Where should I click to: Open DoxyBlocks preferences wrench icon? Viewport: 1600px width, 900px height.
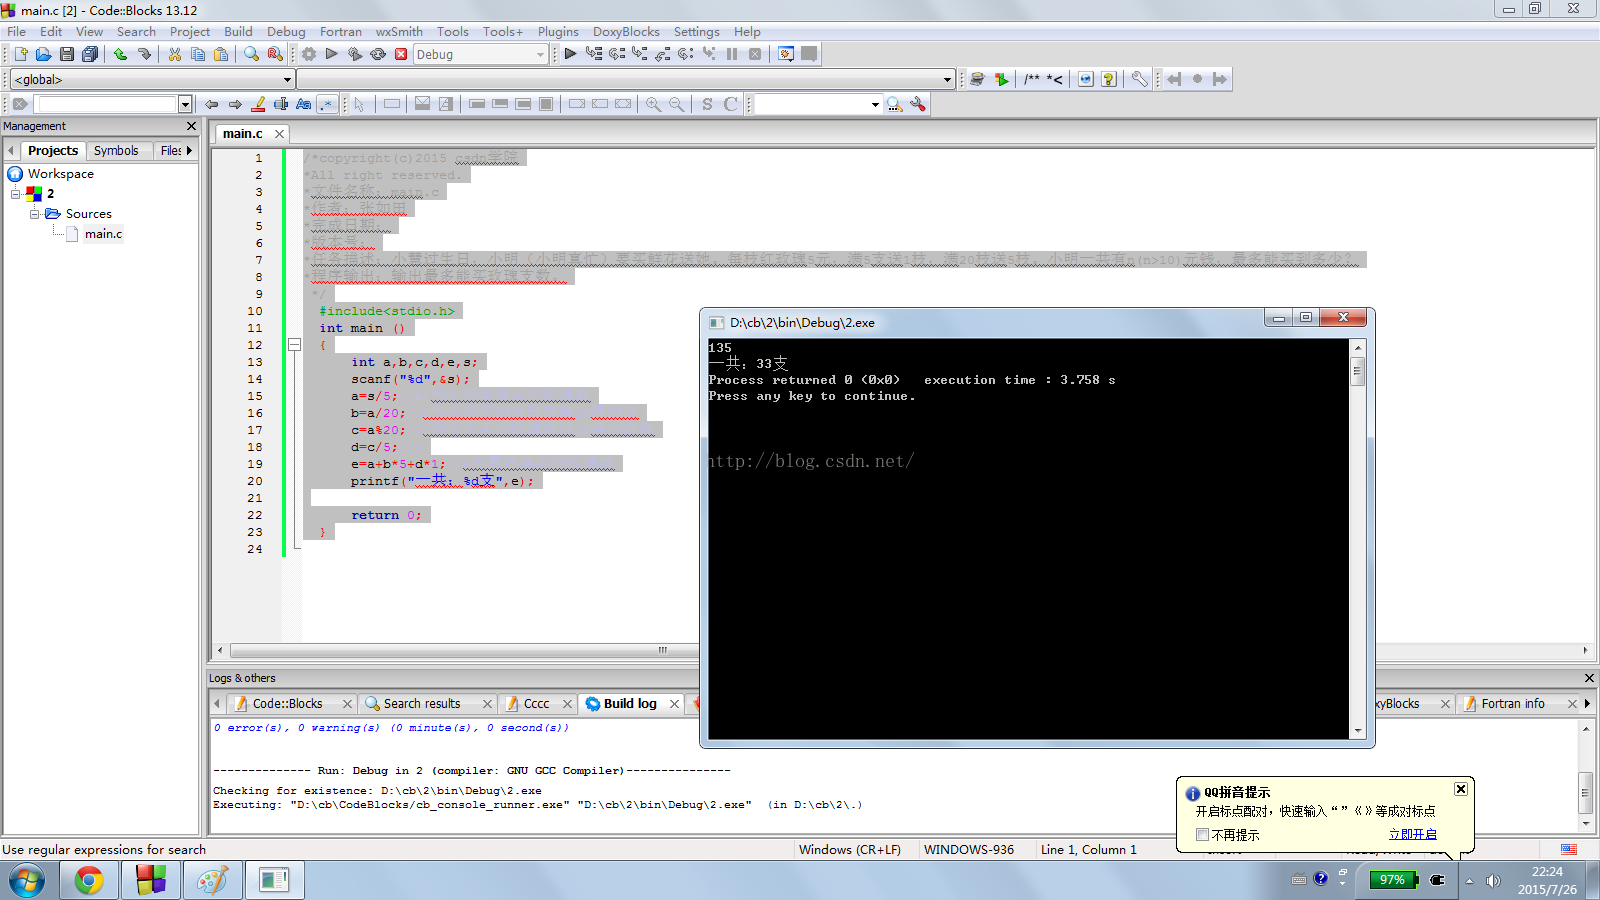[x=1139, y=79]
